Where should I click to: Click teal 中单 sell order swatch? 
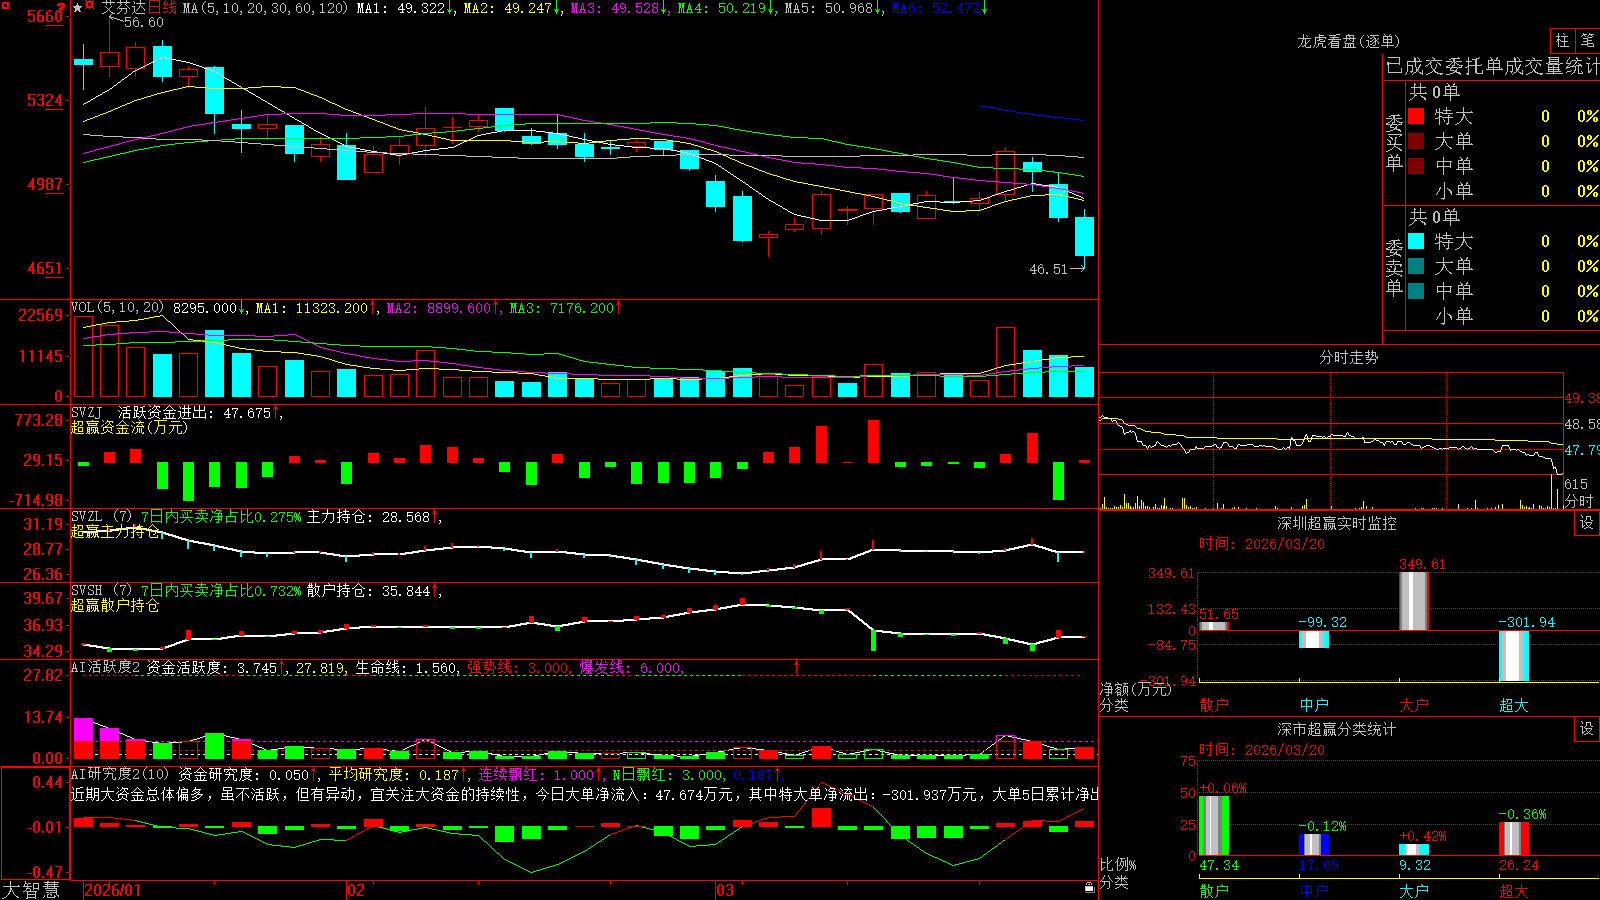[x=1416, y=291]
